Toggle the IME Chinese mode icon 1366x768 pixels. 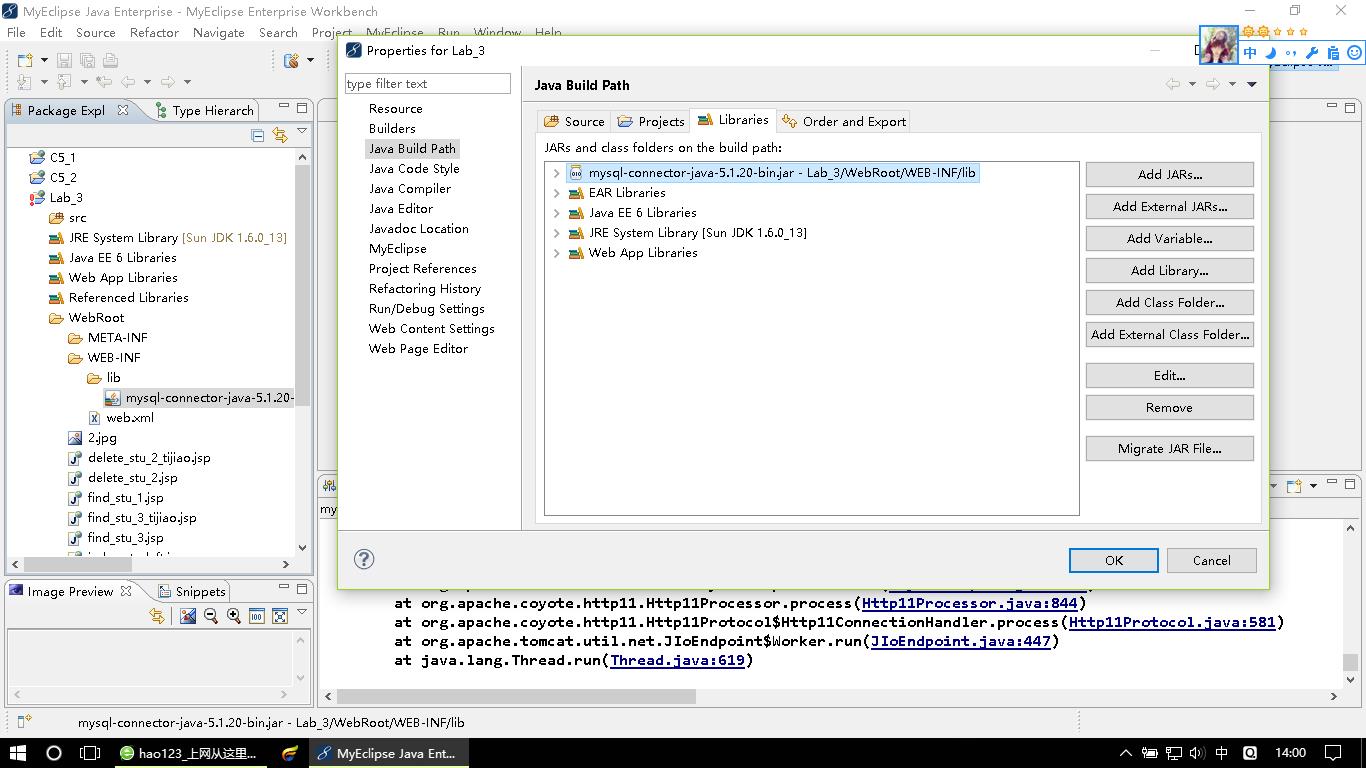1250,53
